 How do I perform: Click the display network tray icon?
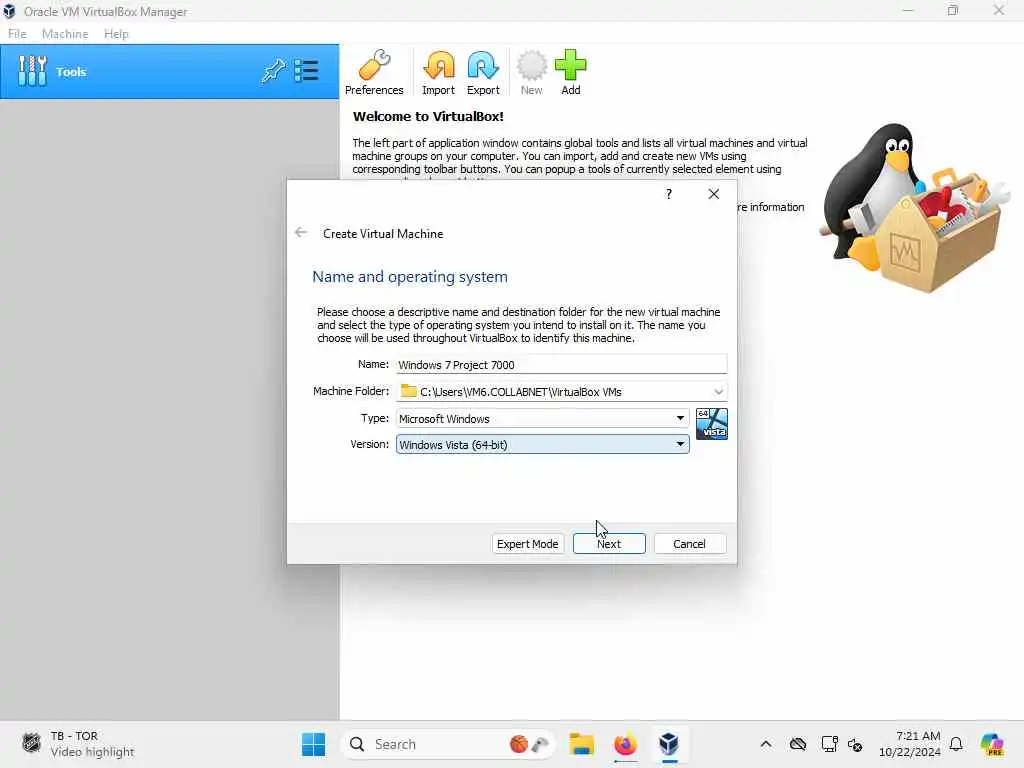829,744
